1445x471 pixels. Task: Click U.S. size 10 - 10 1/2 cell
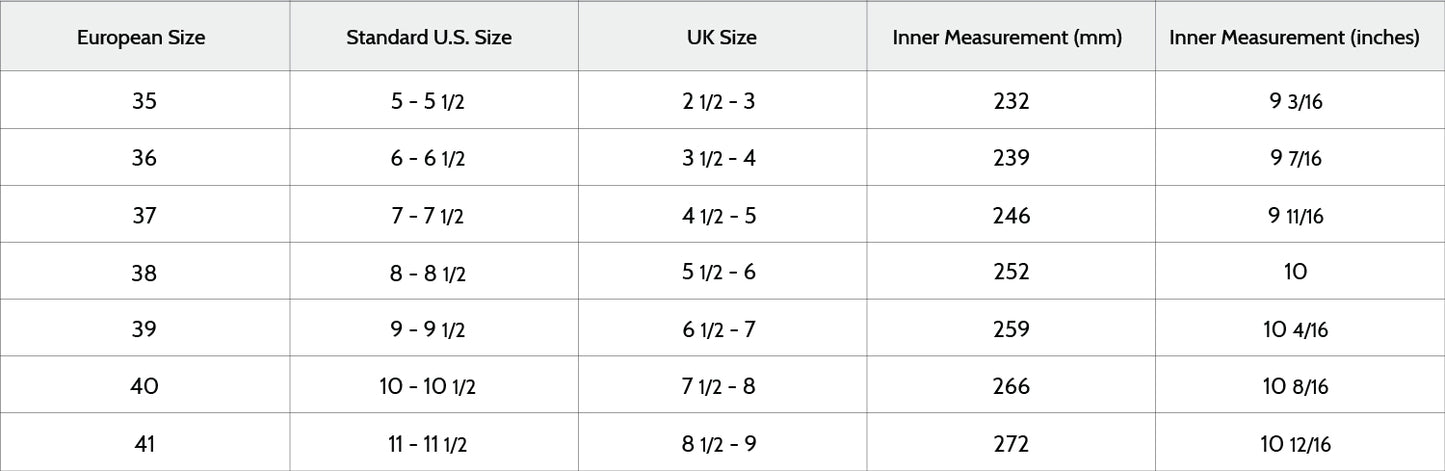click(x=428, y=386)
